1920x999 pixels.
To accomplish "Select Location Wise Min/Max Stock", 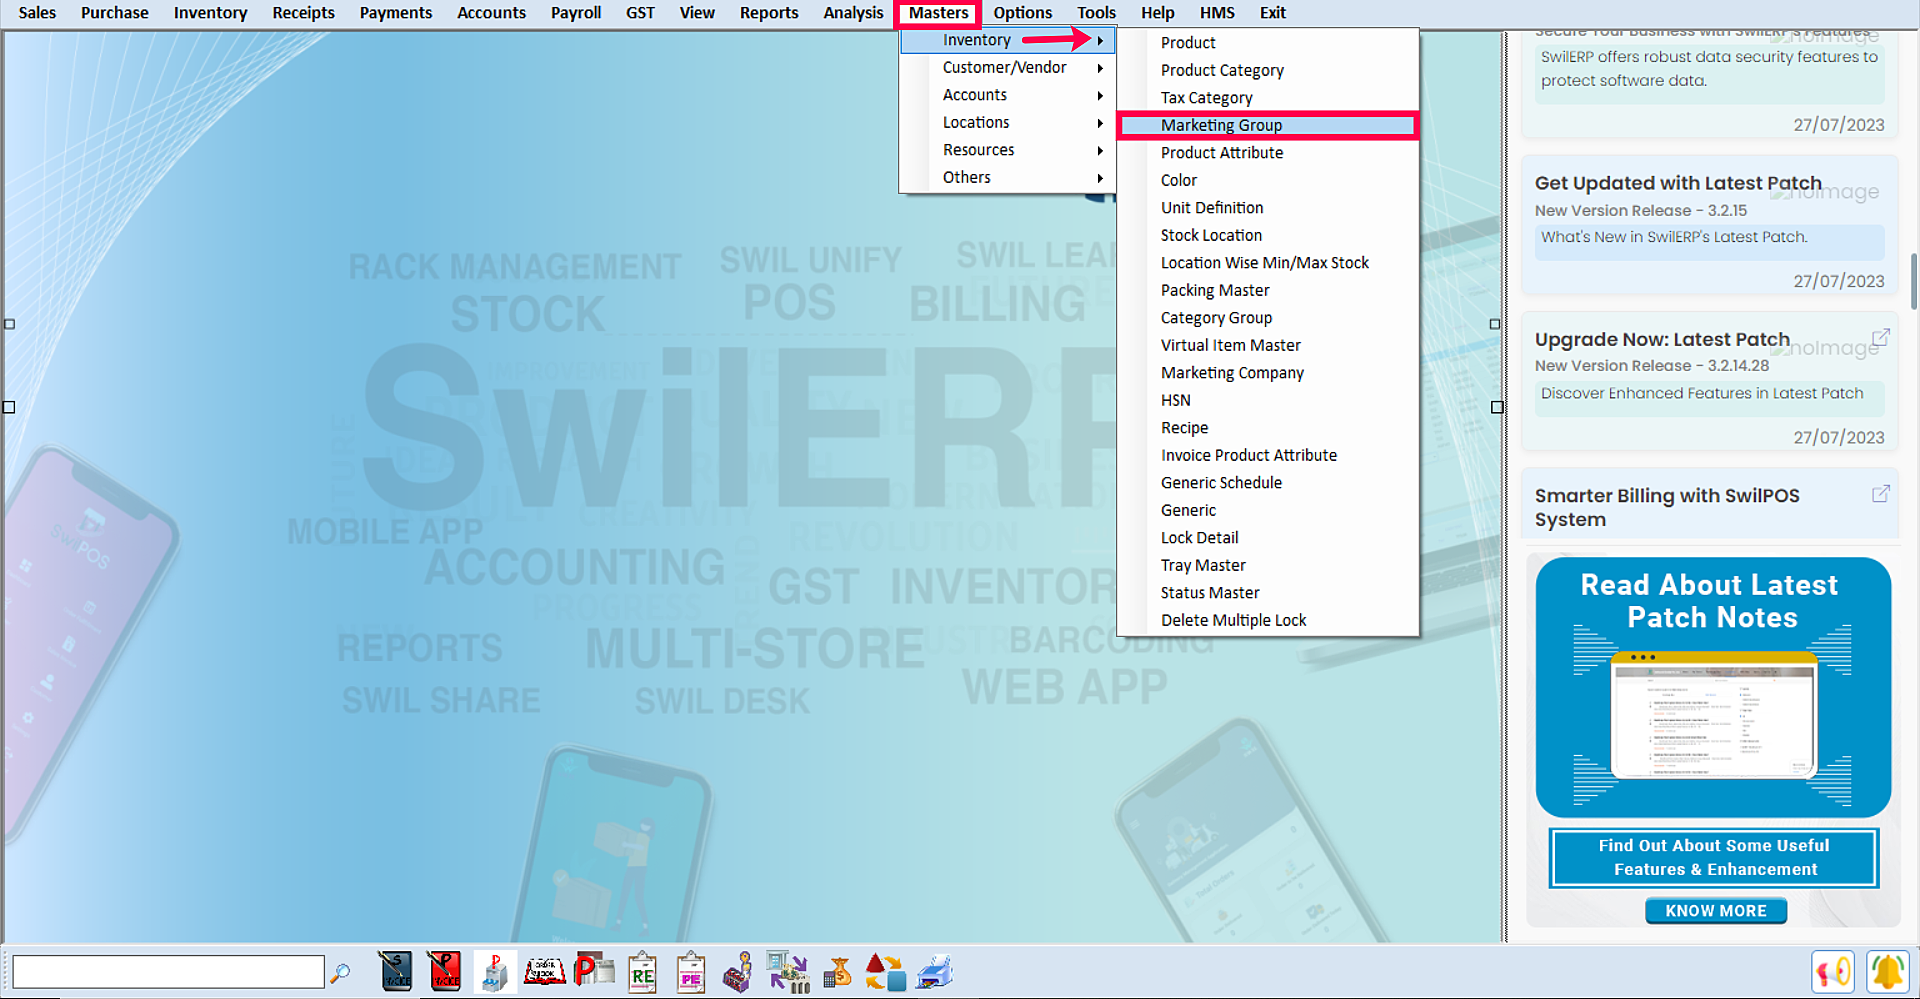I will 1267,263.
